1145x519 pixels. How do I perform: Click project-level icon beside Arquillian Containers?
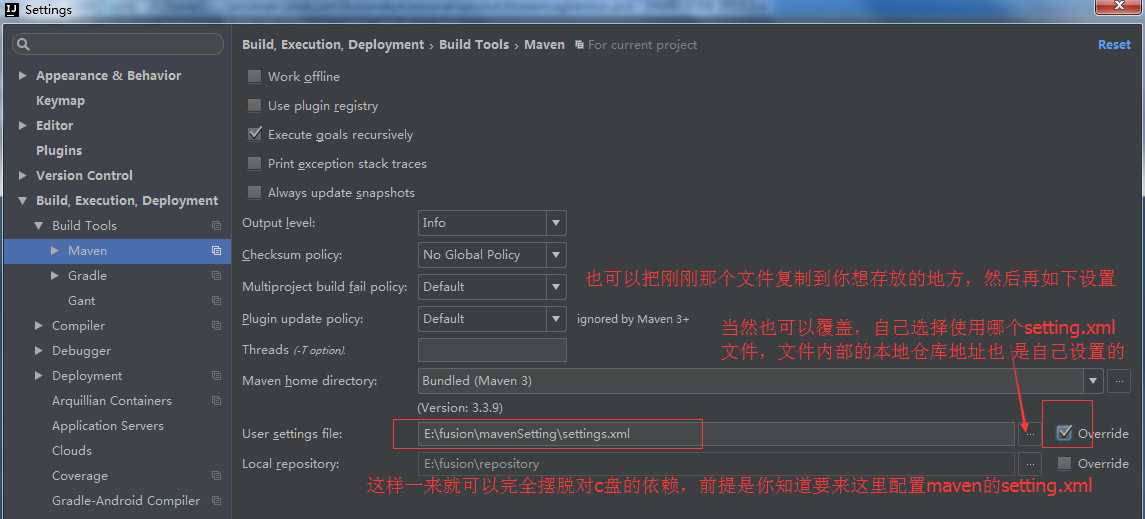point(216,401)
